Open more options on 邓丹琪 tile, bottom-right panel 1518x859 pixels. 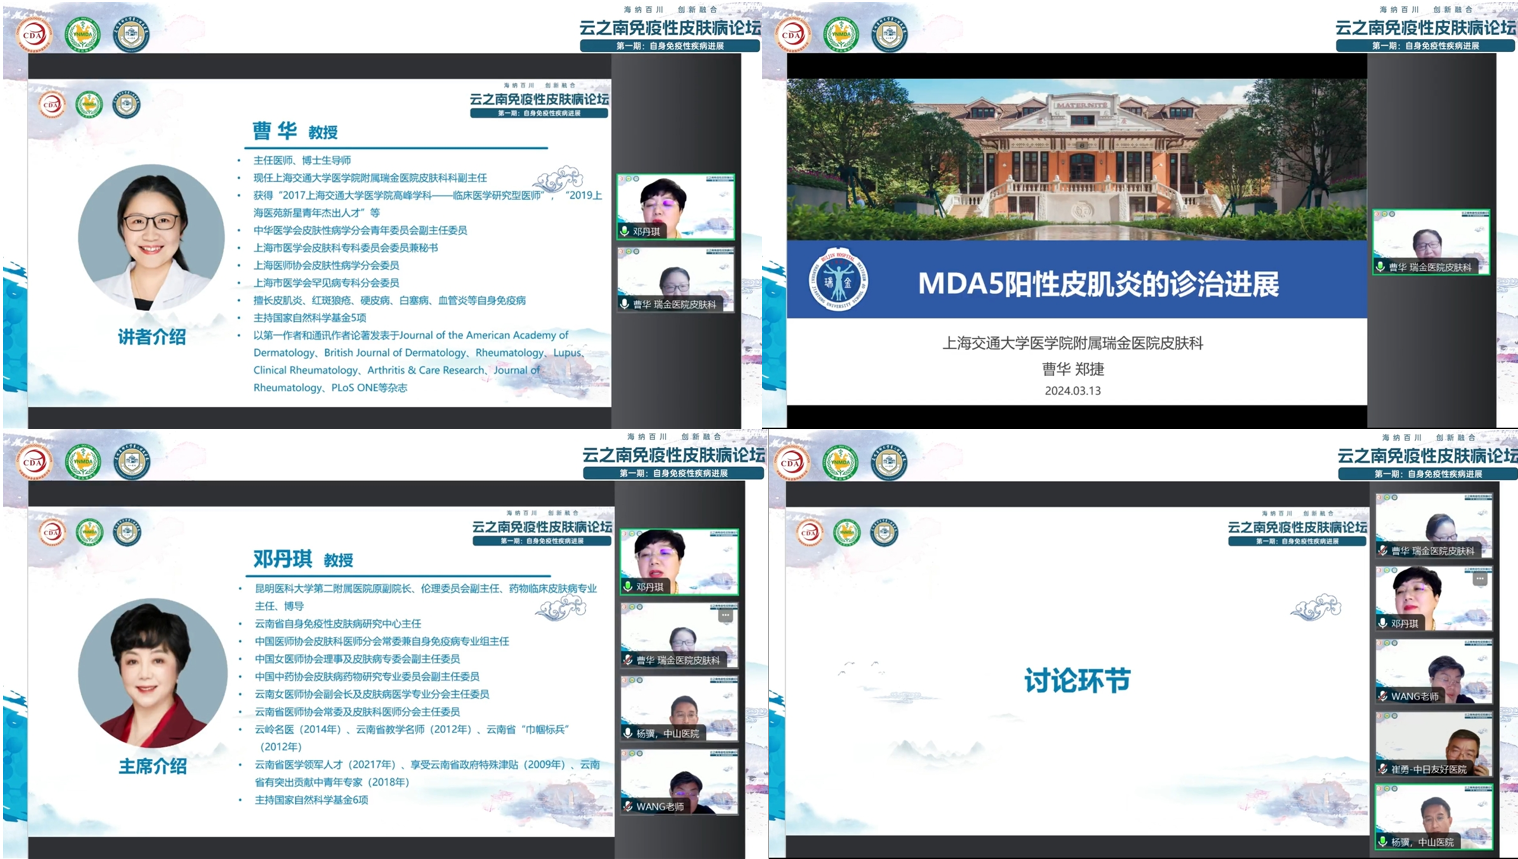(x=1480, y=579)
